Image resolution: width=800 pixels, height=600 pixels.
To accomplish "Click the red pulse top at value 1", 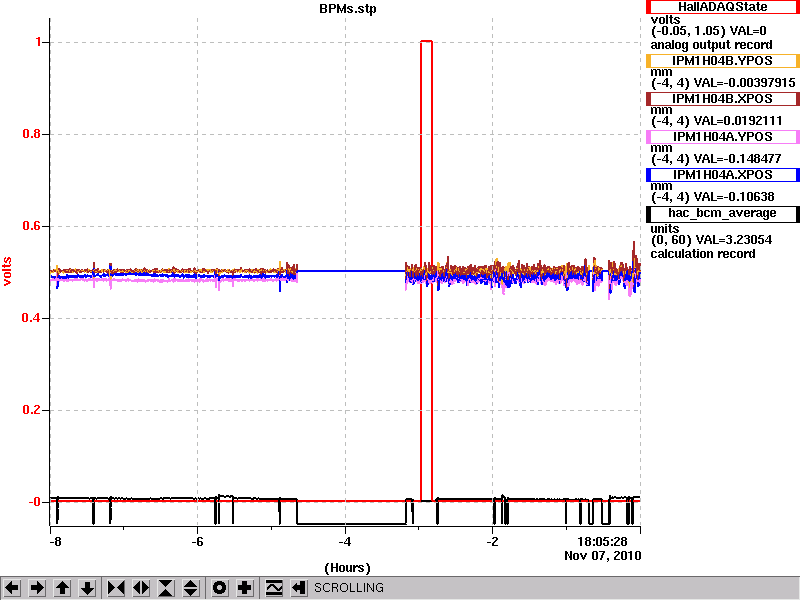I will pos(427,41).
